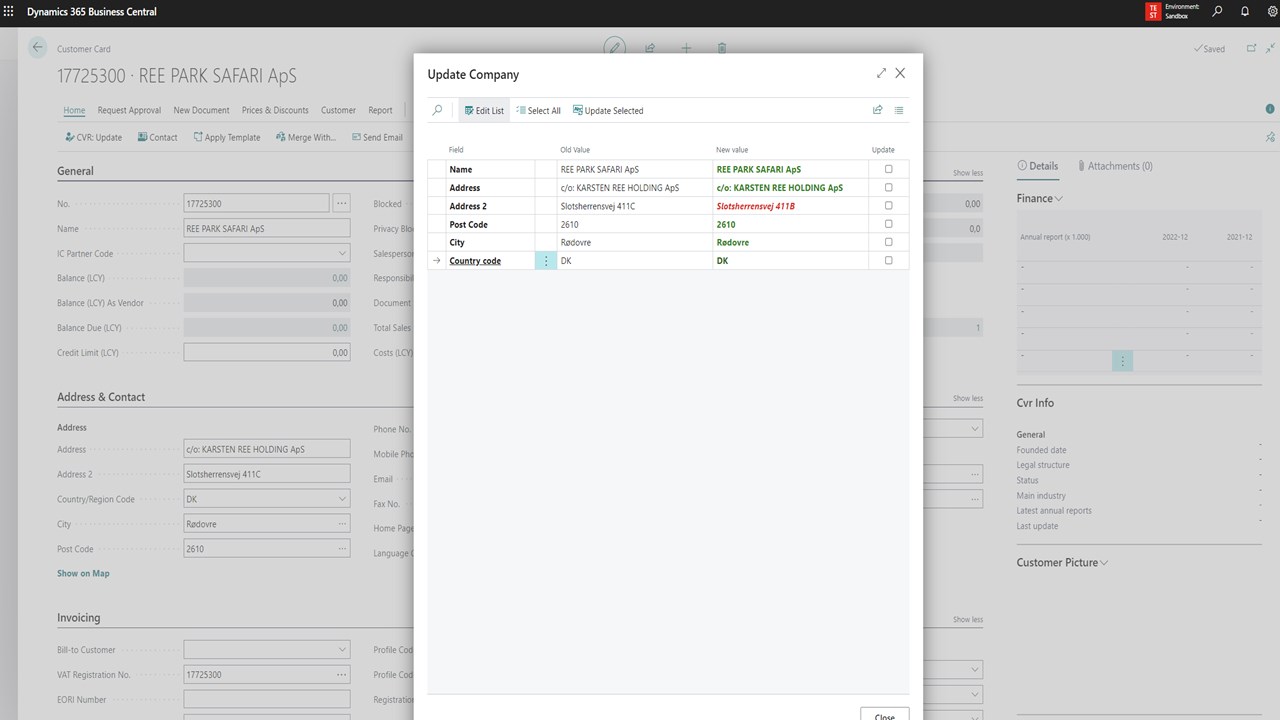
Task: Click the Name input field on Customer Card
Action: coord(267,228)
